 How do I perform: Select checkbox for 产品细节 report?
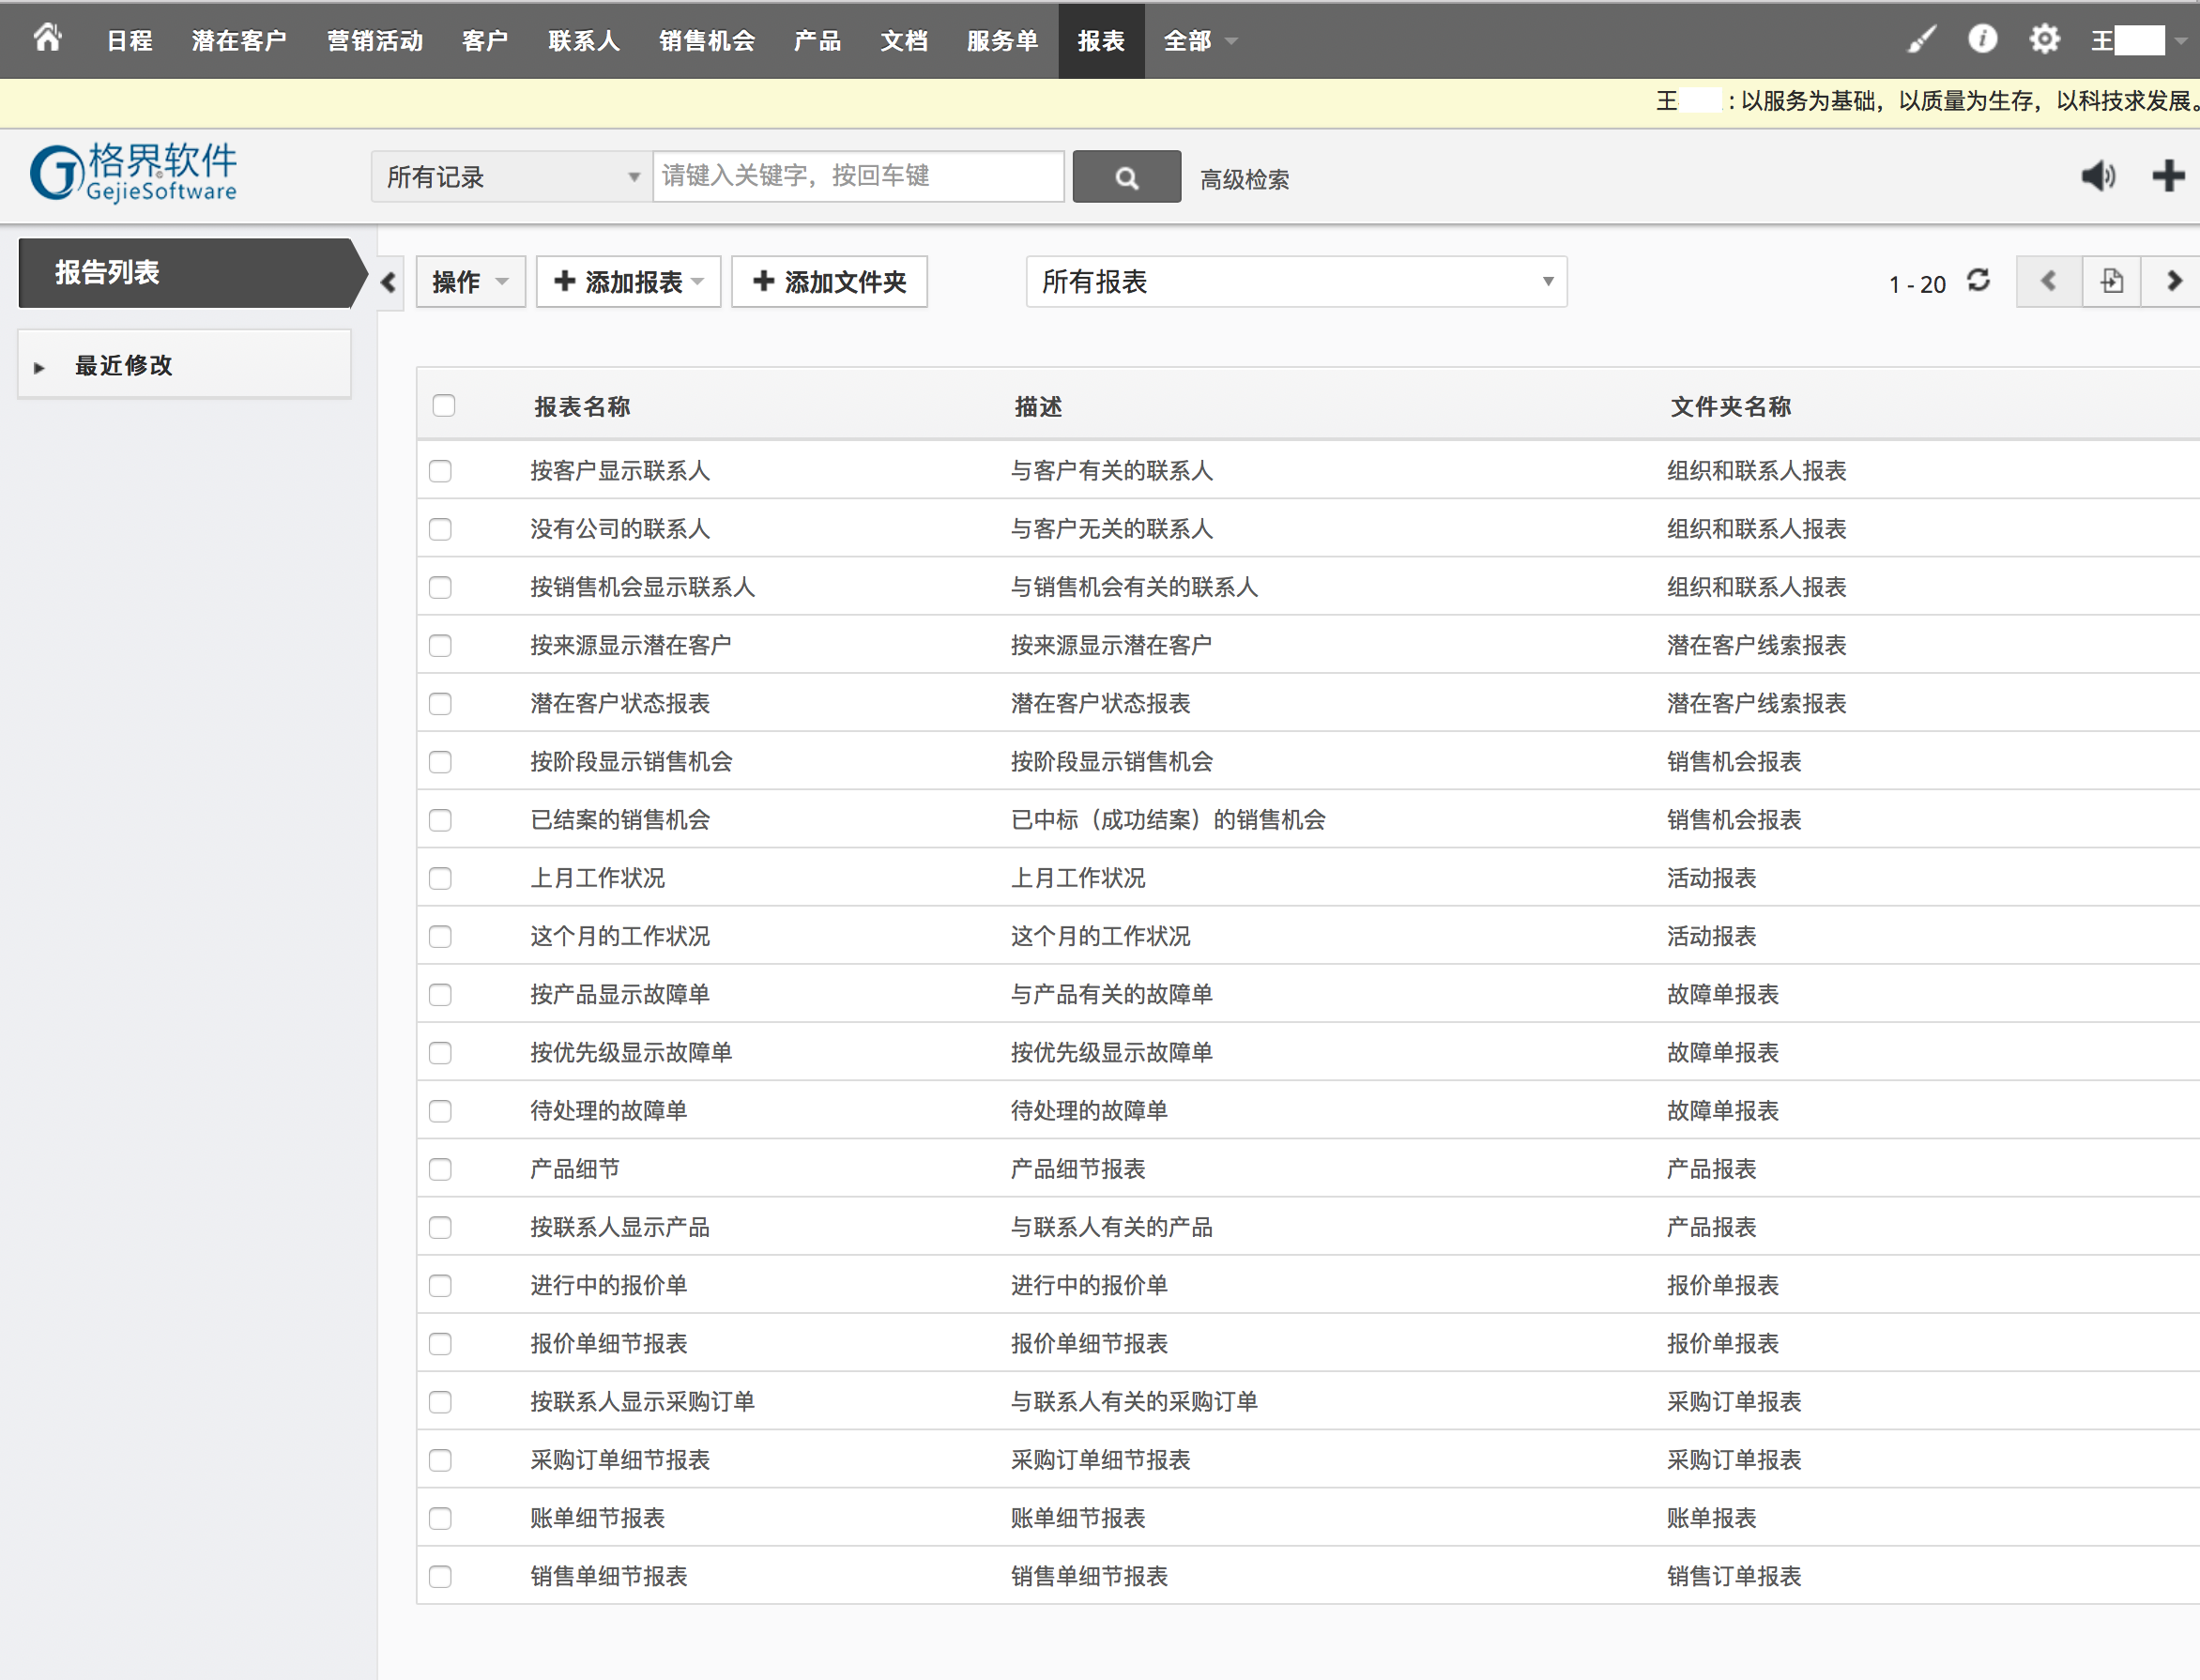click(441, 1169)
